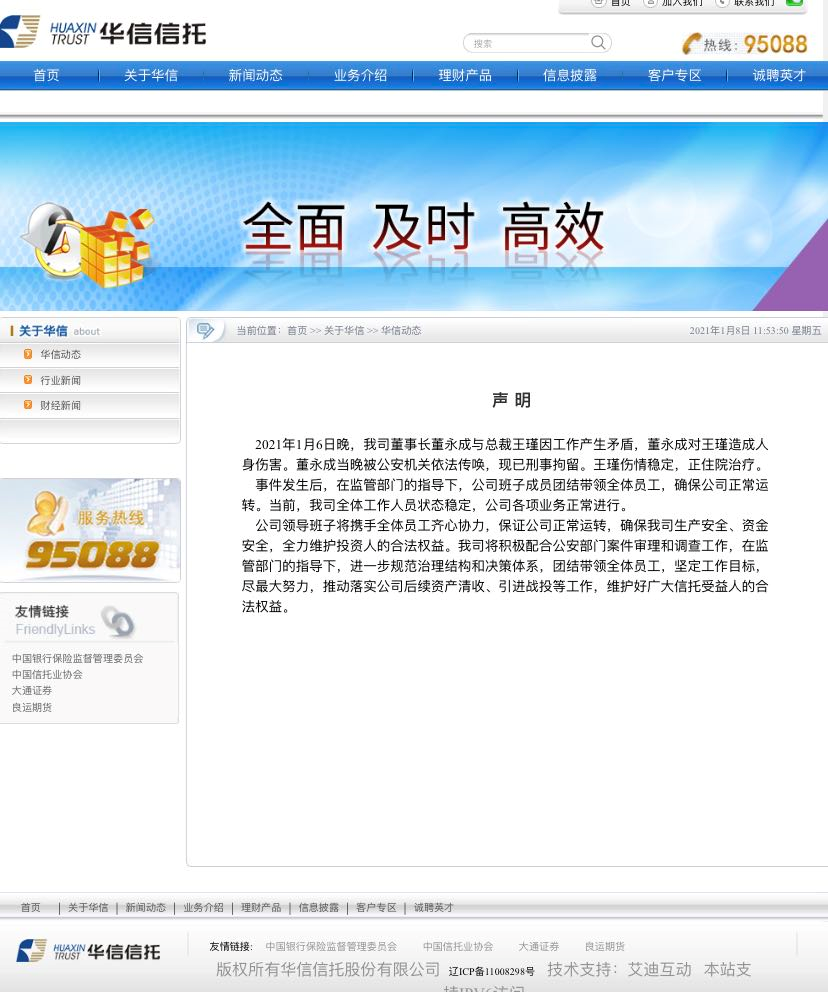Screen dimensions: 828x992
Task: Click the home icon beside 首页 in top bar
Action: (598, 3)
